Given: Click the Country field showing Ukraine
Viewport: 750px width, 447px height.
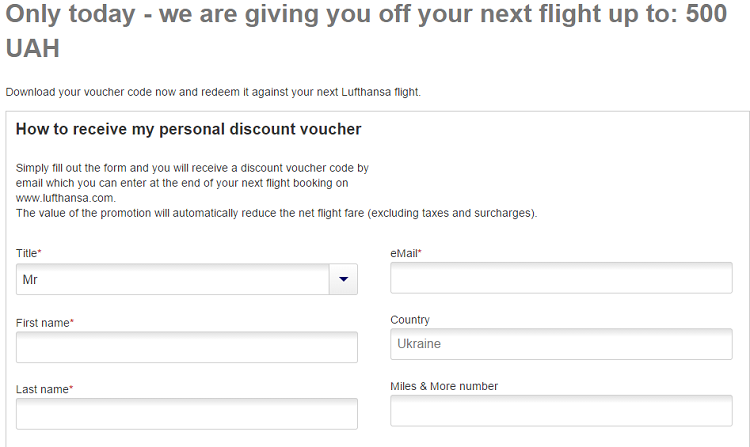Looking at the screenshot, I should (x=561, y=344).
